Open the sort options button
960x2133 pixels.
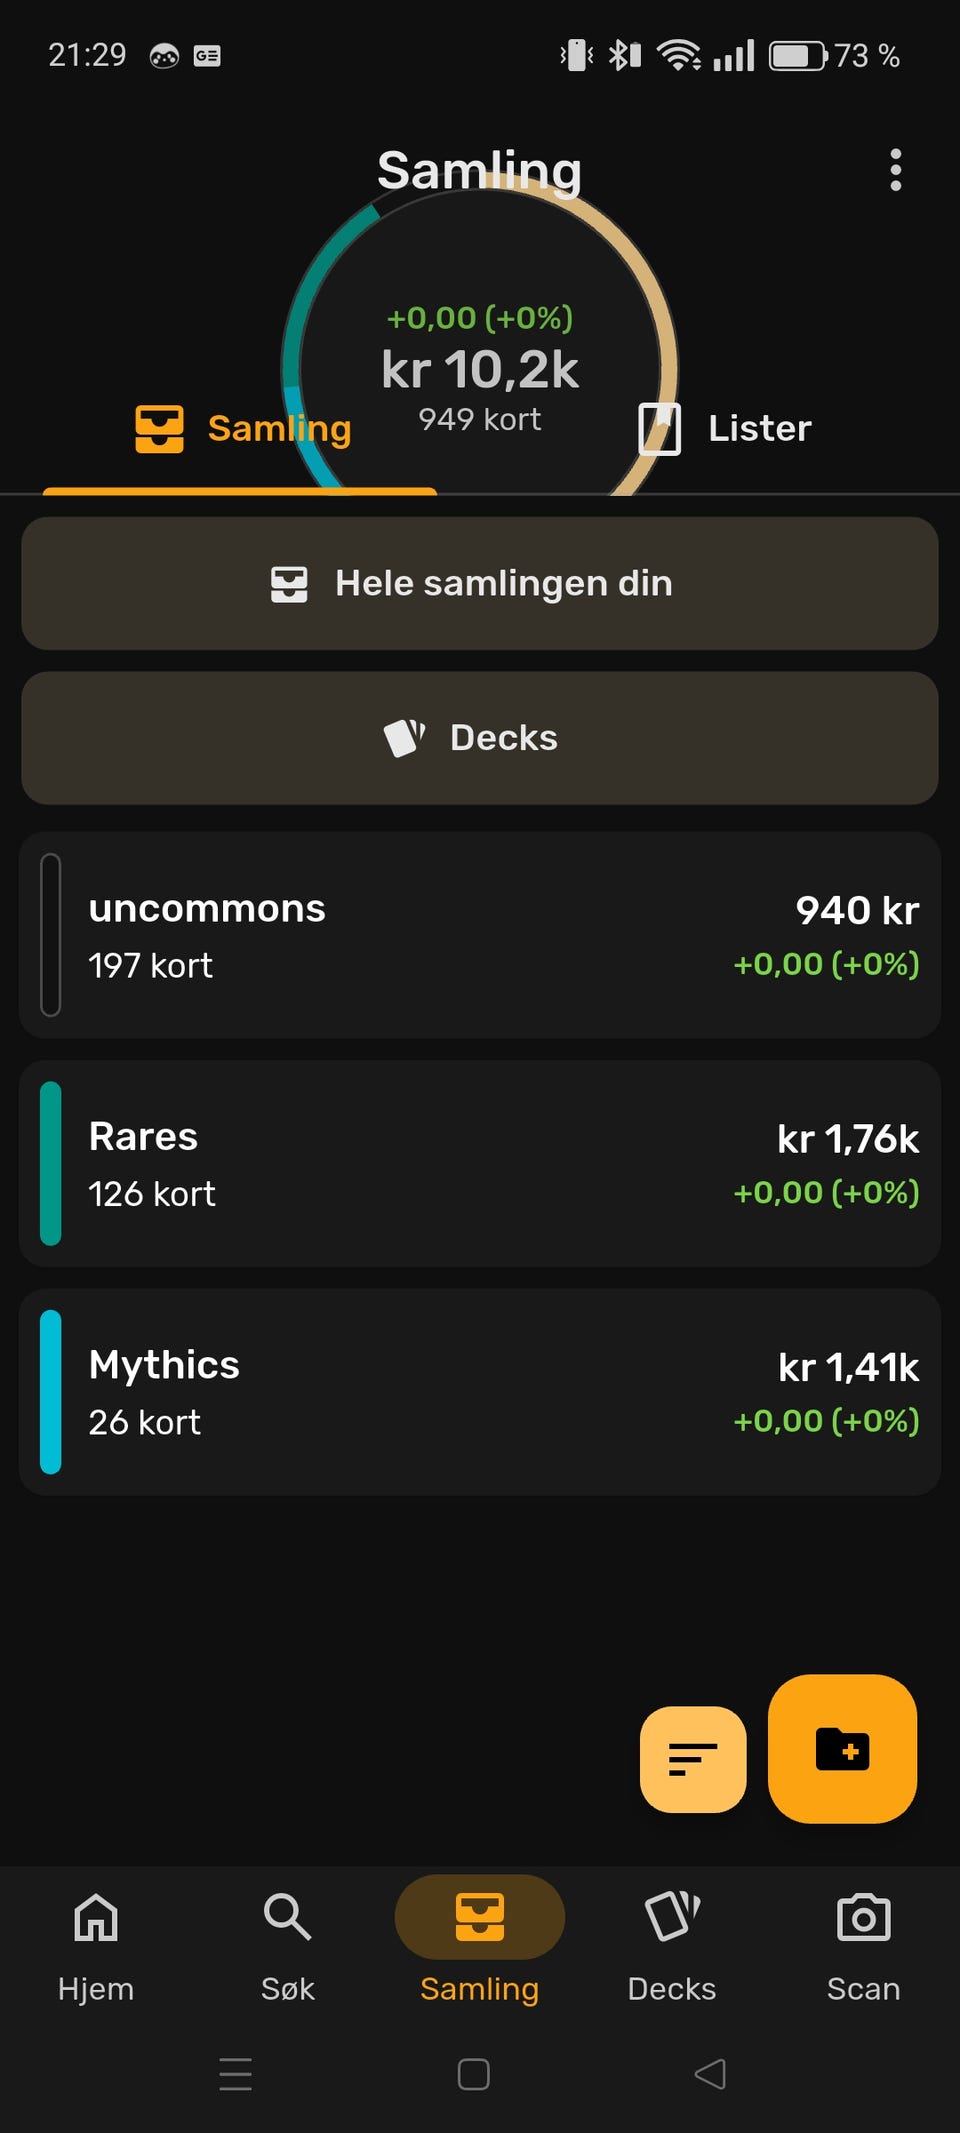coord(693,1759)
